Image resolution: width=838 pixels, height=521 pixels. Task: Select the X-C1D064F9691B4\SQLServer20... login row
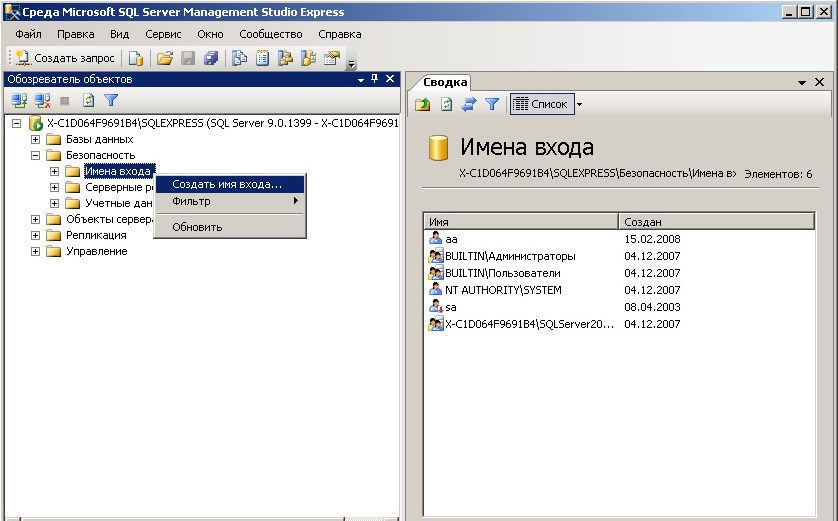(x=619, y=324)
